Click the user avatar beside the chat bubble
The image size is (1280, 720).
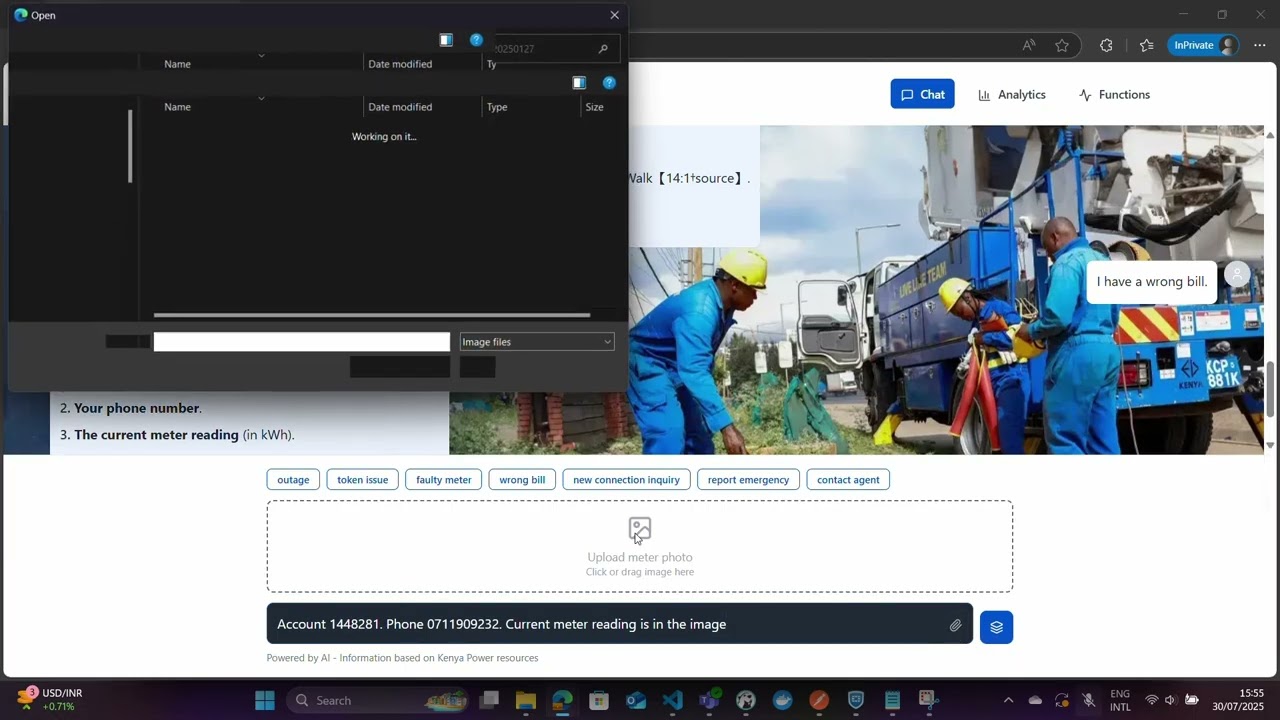coord(1238,274)
